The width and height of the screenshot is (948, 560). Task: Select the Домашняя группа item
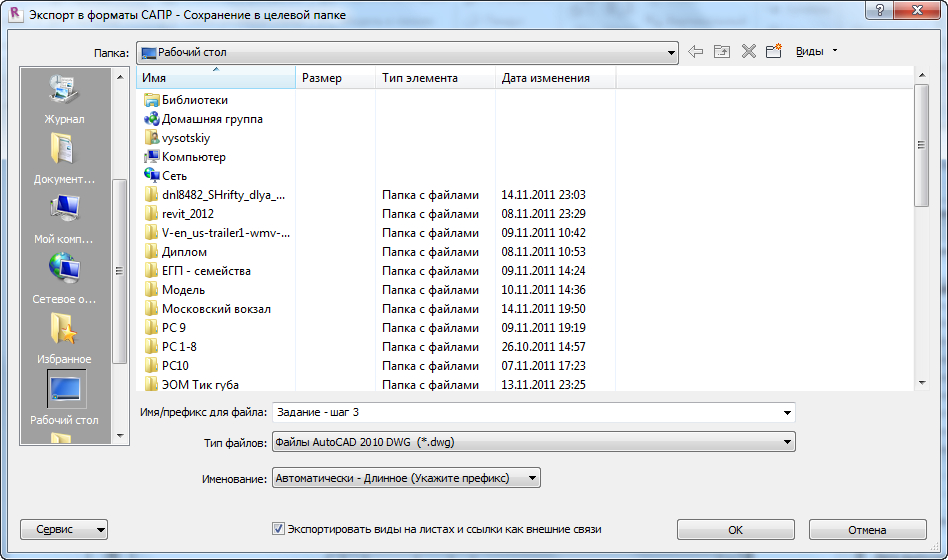204,119
